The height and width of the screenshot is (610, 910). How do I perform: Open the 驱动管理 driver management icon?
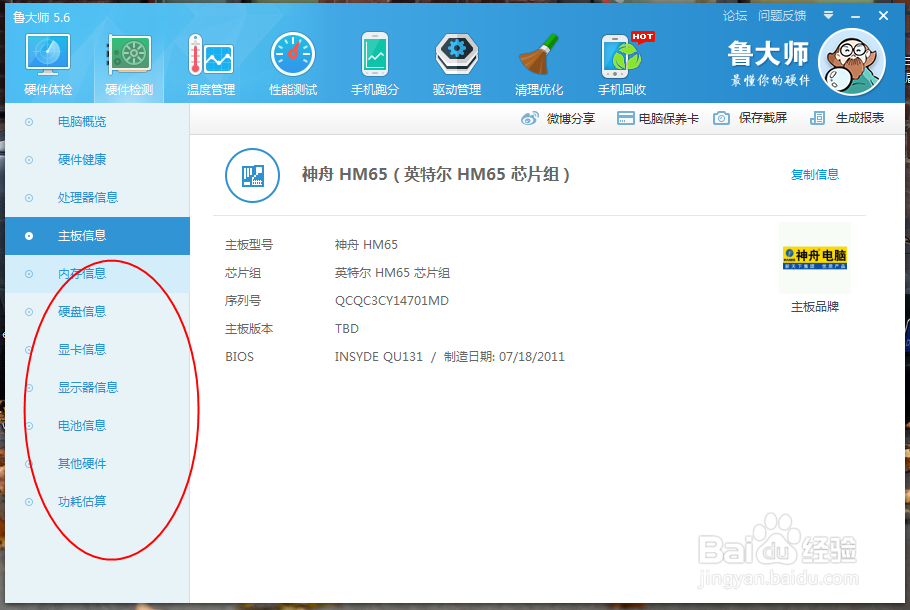tap(457, 55)
